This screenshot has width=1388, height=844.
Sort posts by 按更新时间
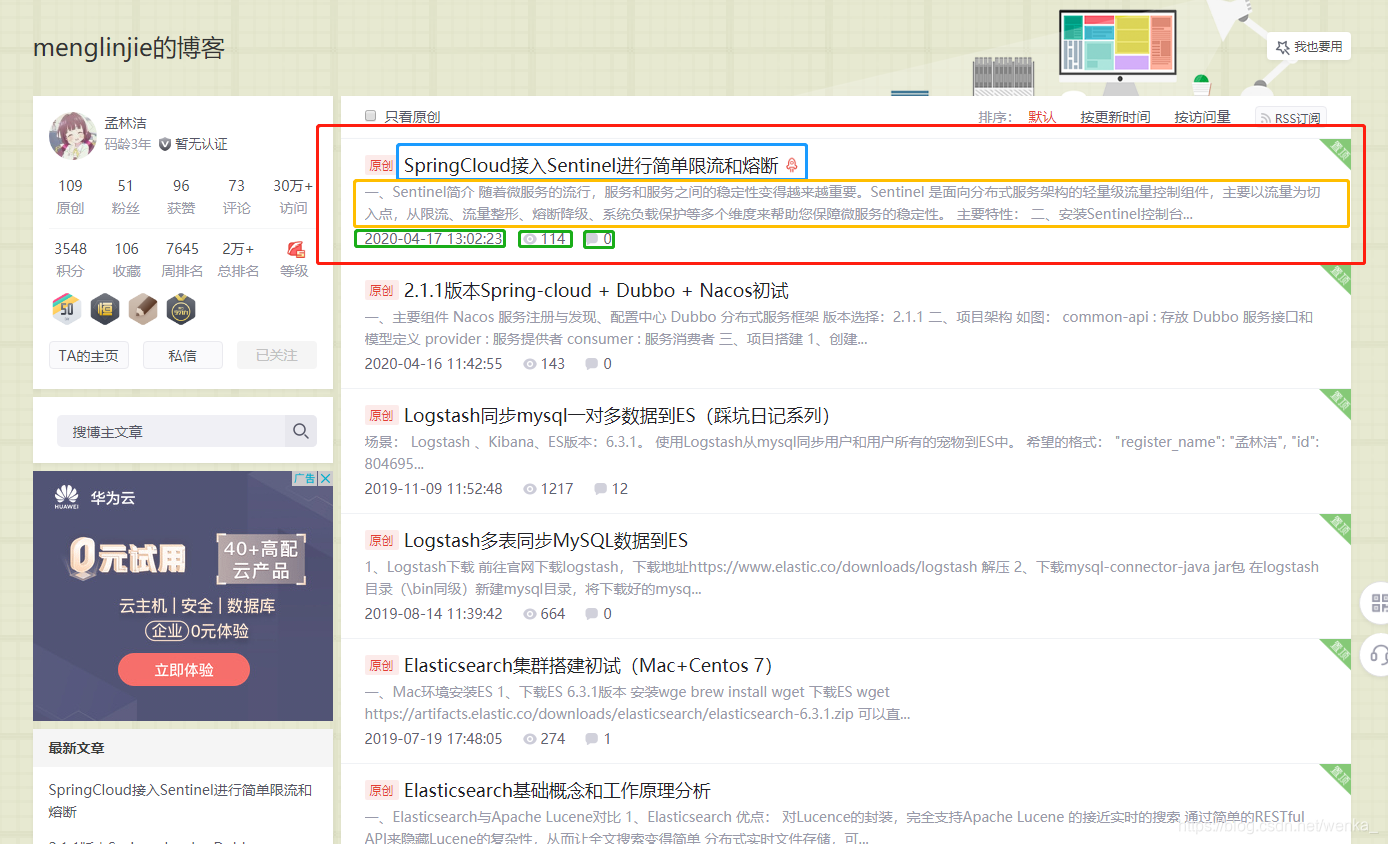(1115, 117)
